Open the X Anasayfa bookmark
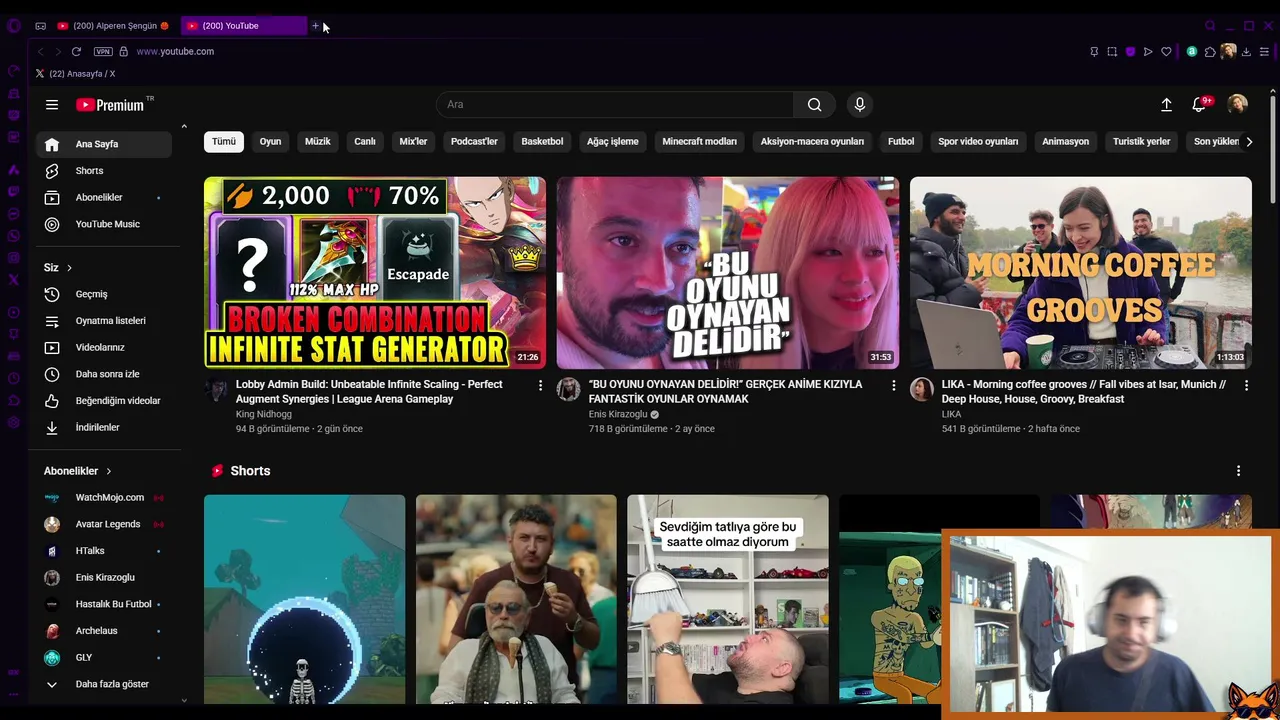Image resolution: width=1280 pixels, height=720 pixels. tap(75, 74)
